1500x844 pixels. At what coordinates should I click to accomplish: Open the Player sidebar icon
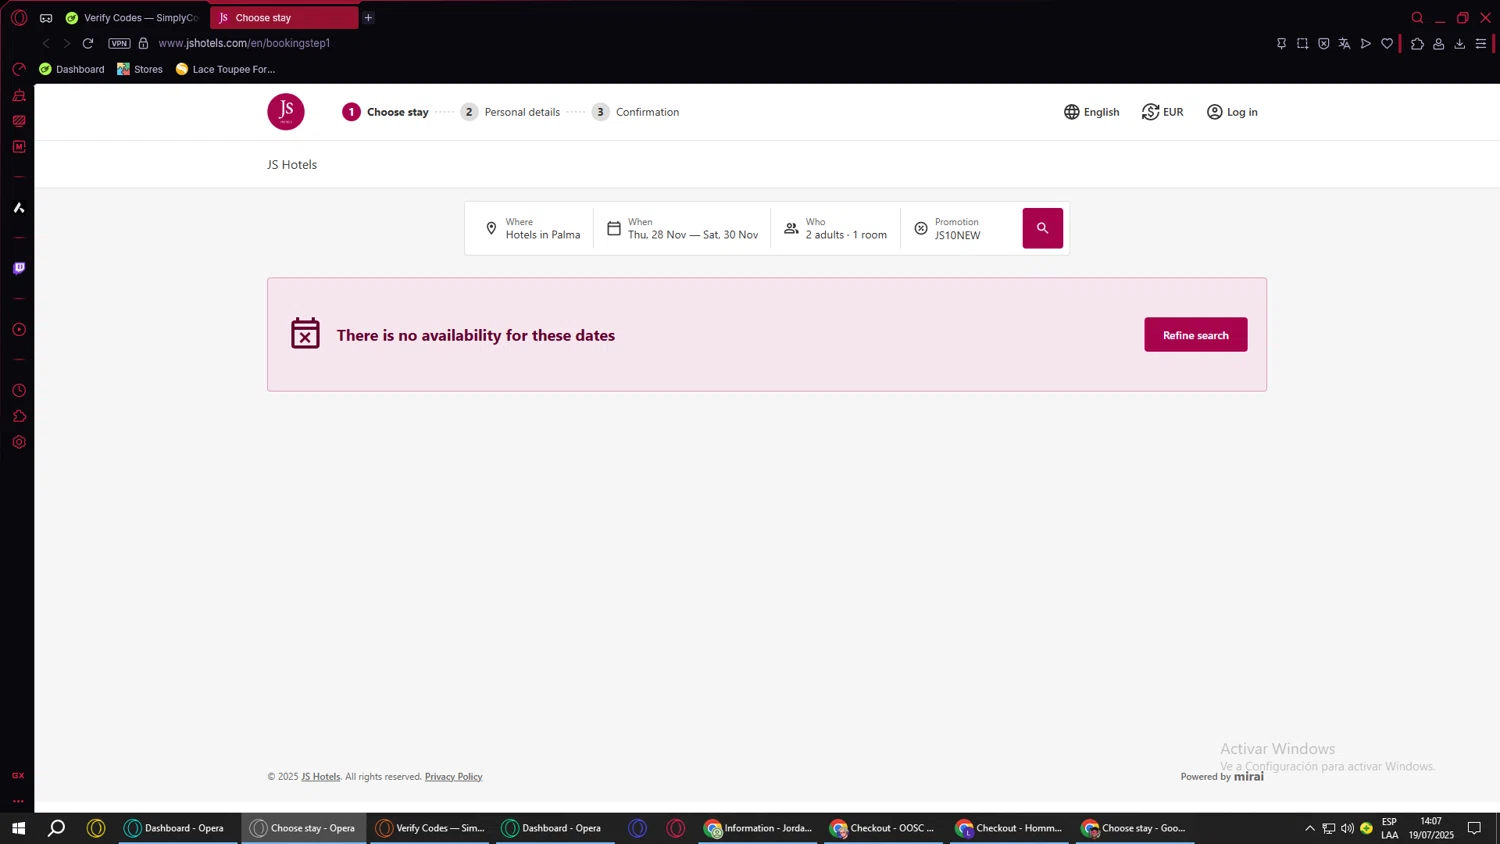[x=19, y=329]
